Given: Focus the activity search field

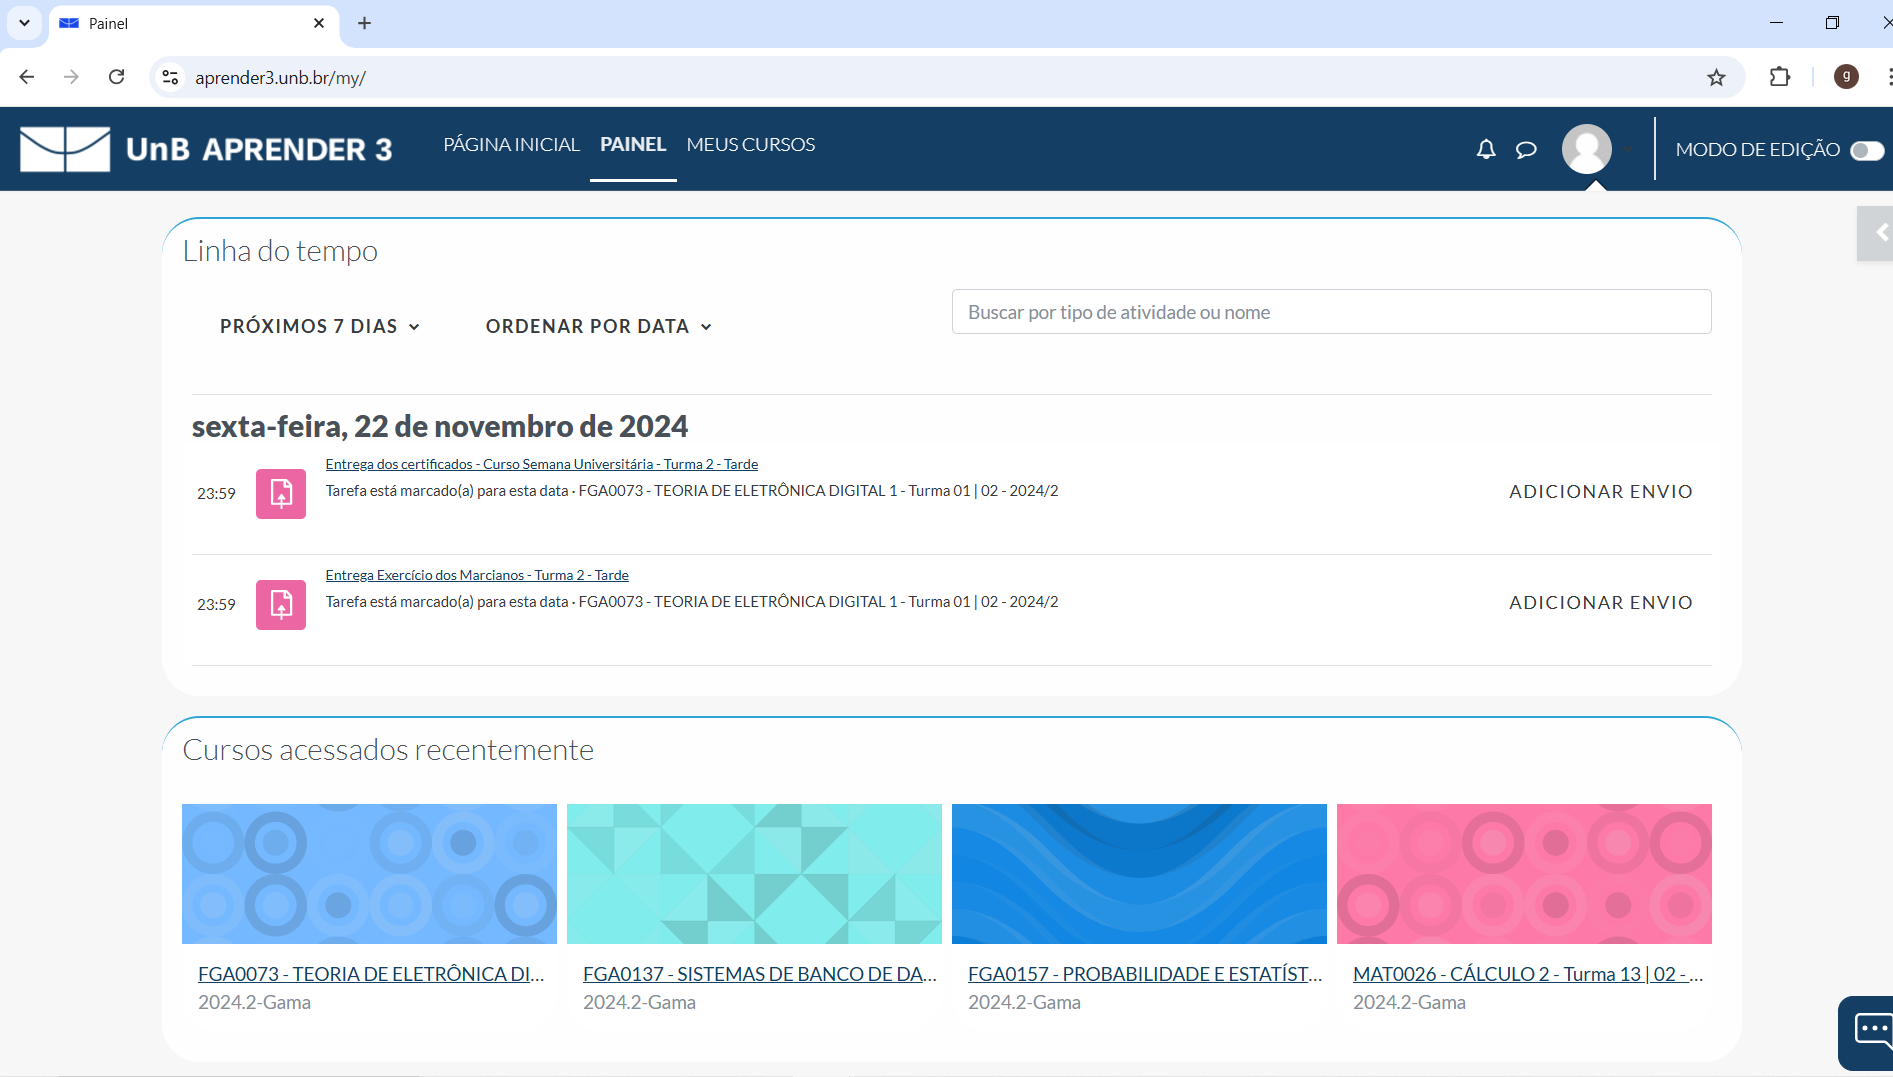Looking at the screenshot, I should [1331, 312].
